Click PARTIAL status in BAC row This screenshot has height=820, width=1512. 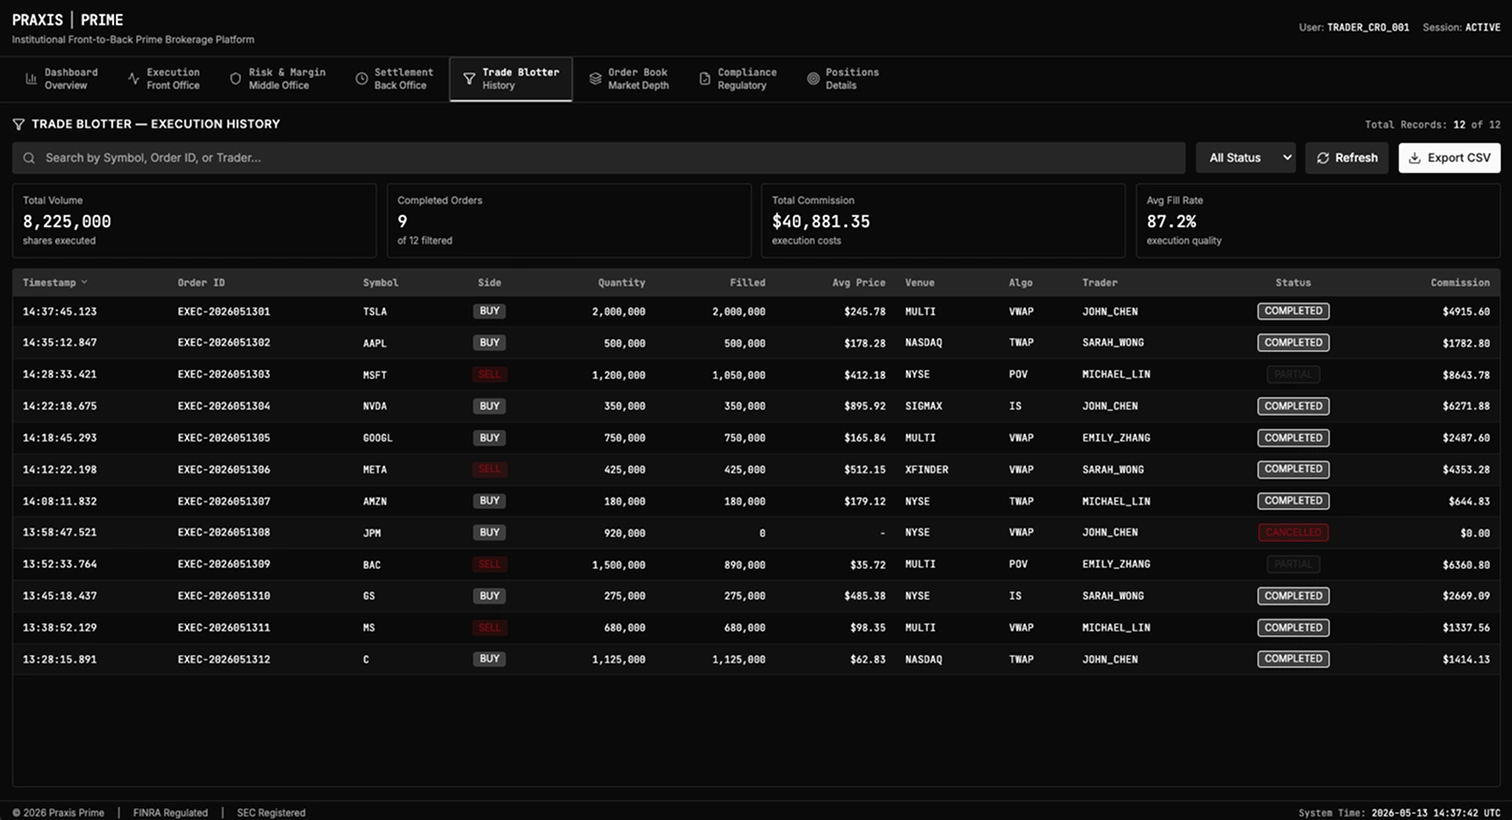(1293, 564)
